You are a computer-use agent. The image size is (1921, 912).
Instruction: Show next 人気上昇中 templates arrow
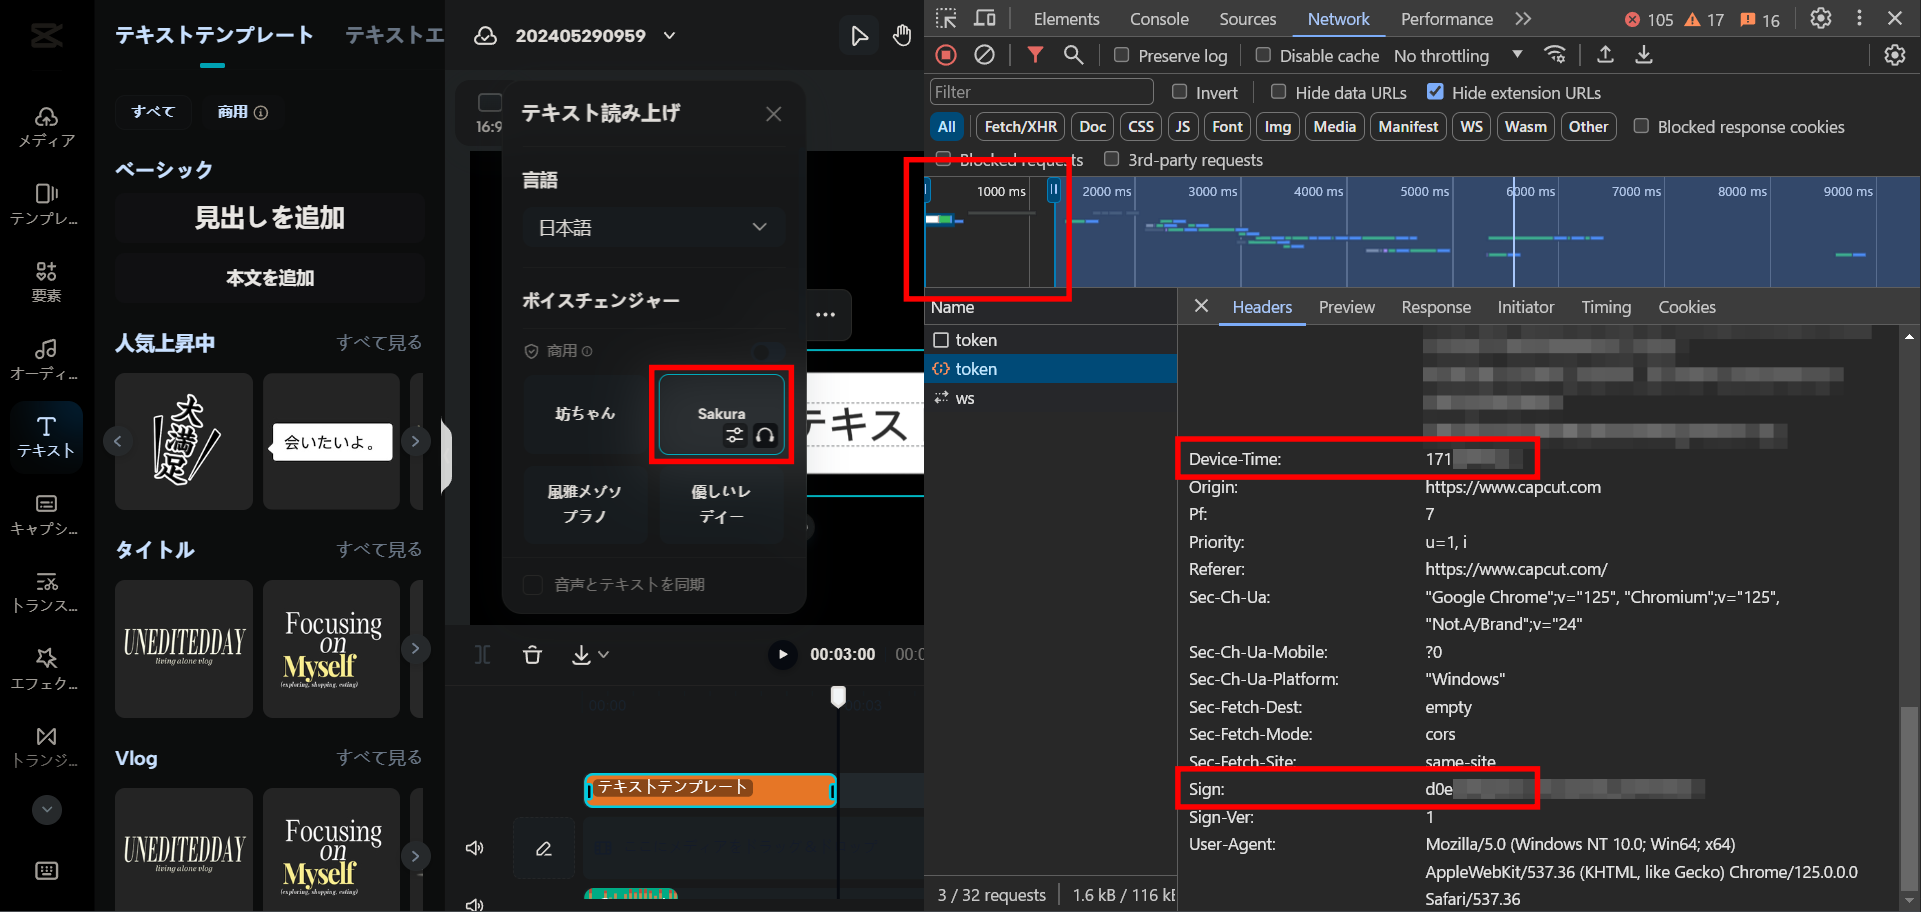[415, 441]
